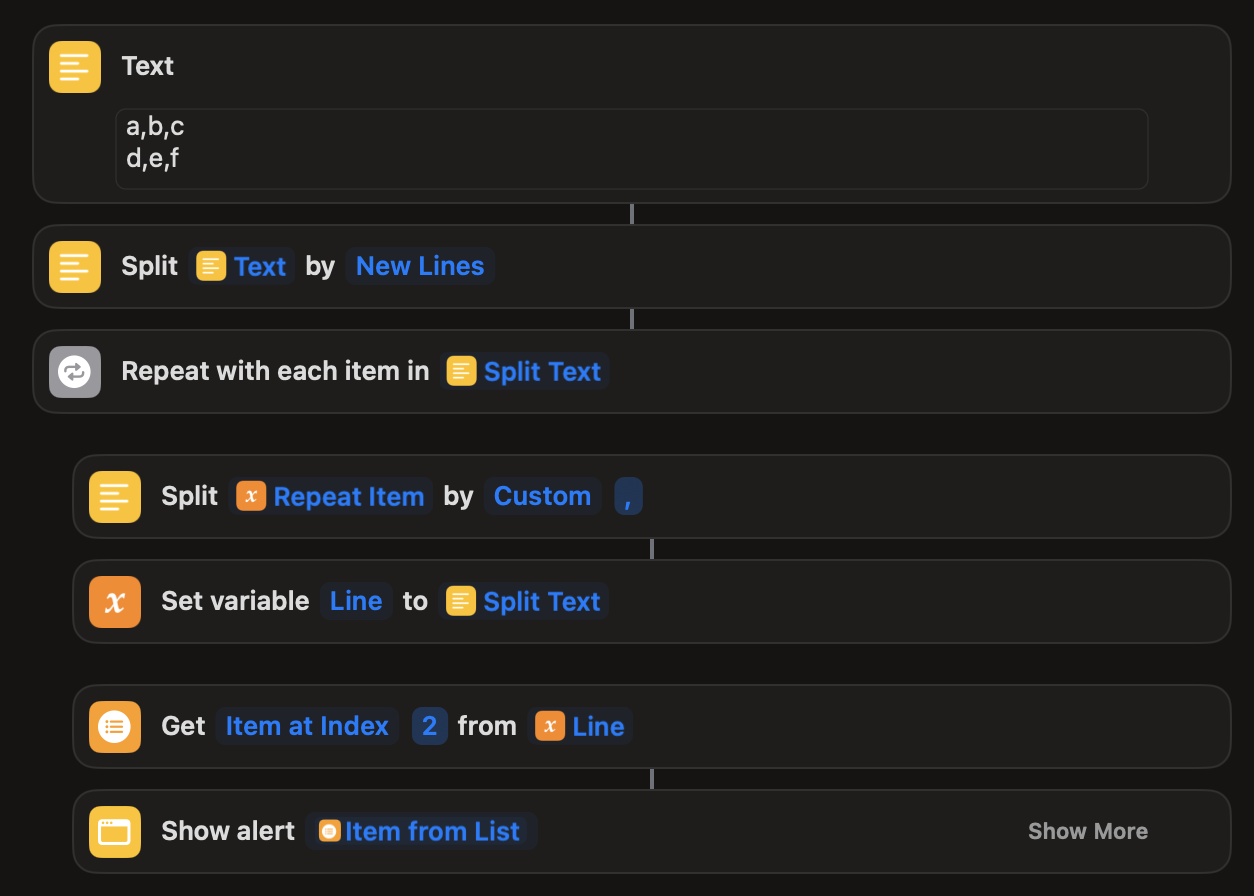Click the Split Repeat Item action icon
Screen dimensions: 1254x896
point(115,497)
